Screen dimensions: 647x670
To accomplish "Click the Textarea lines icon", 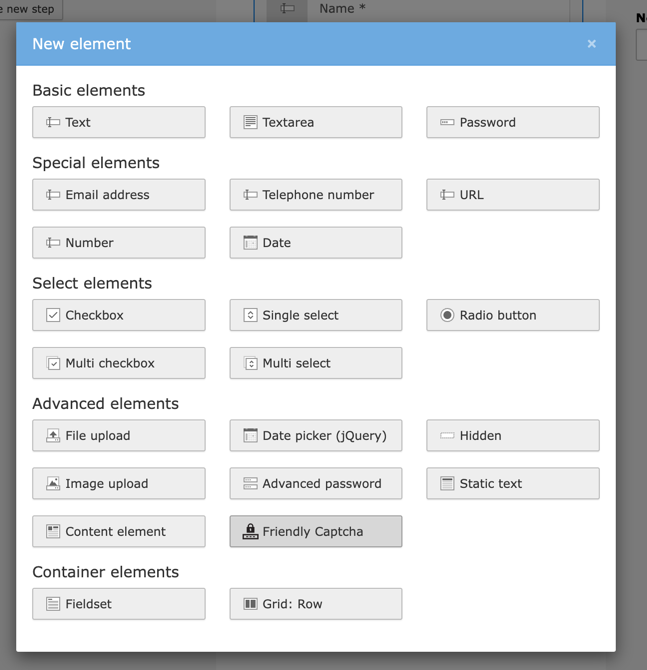I will click(x=250, y=123).
